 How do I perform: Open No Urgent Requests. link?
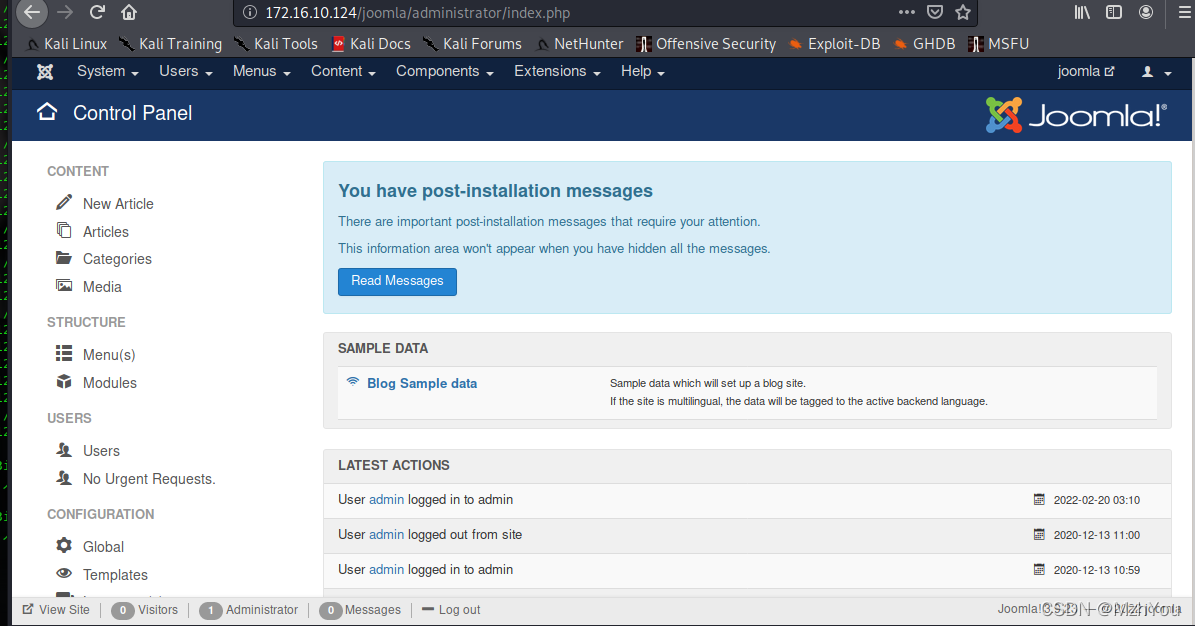[149, 479]
